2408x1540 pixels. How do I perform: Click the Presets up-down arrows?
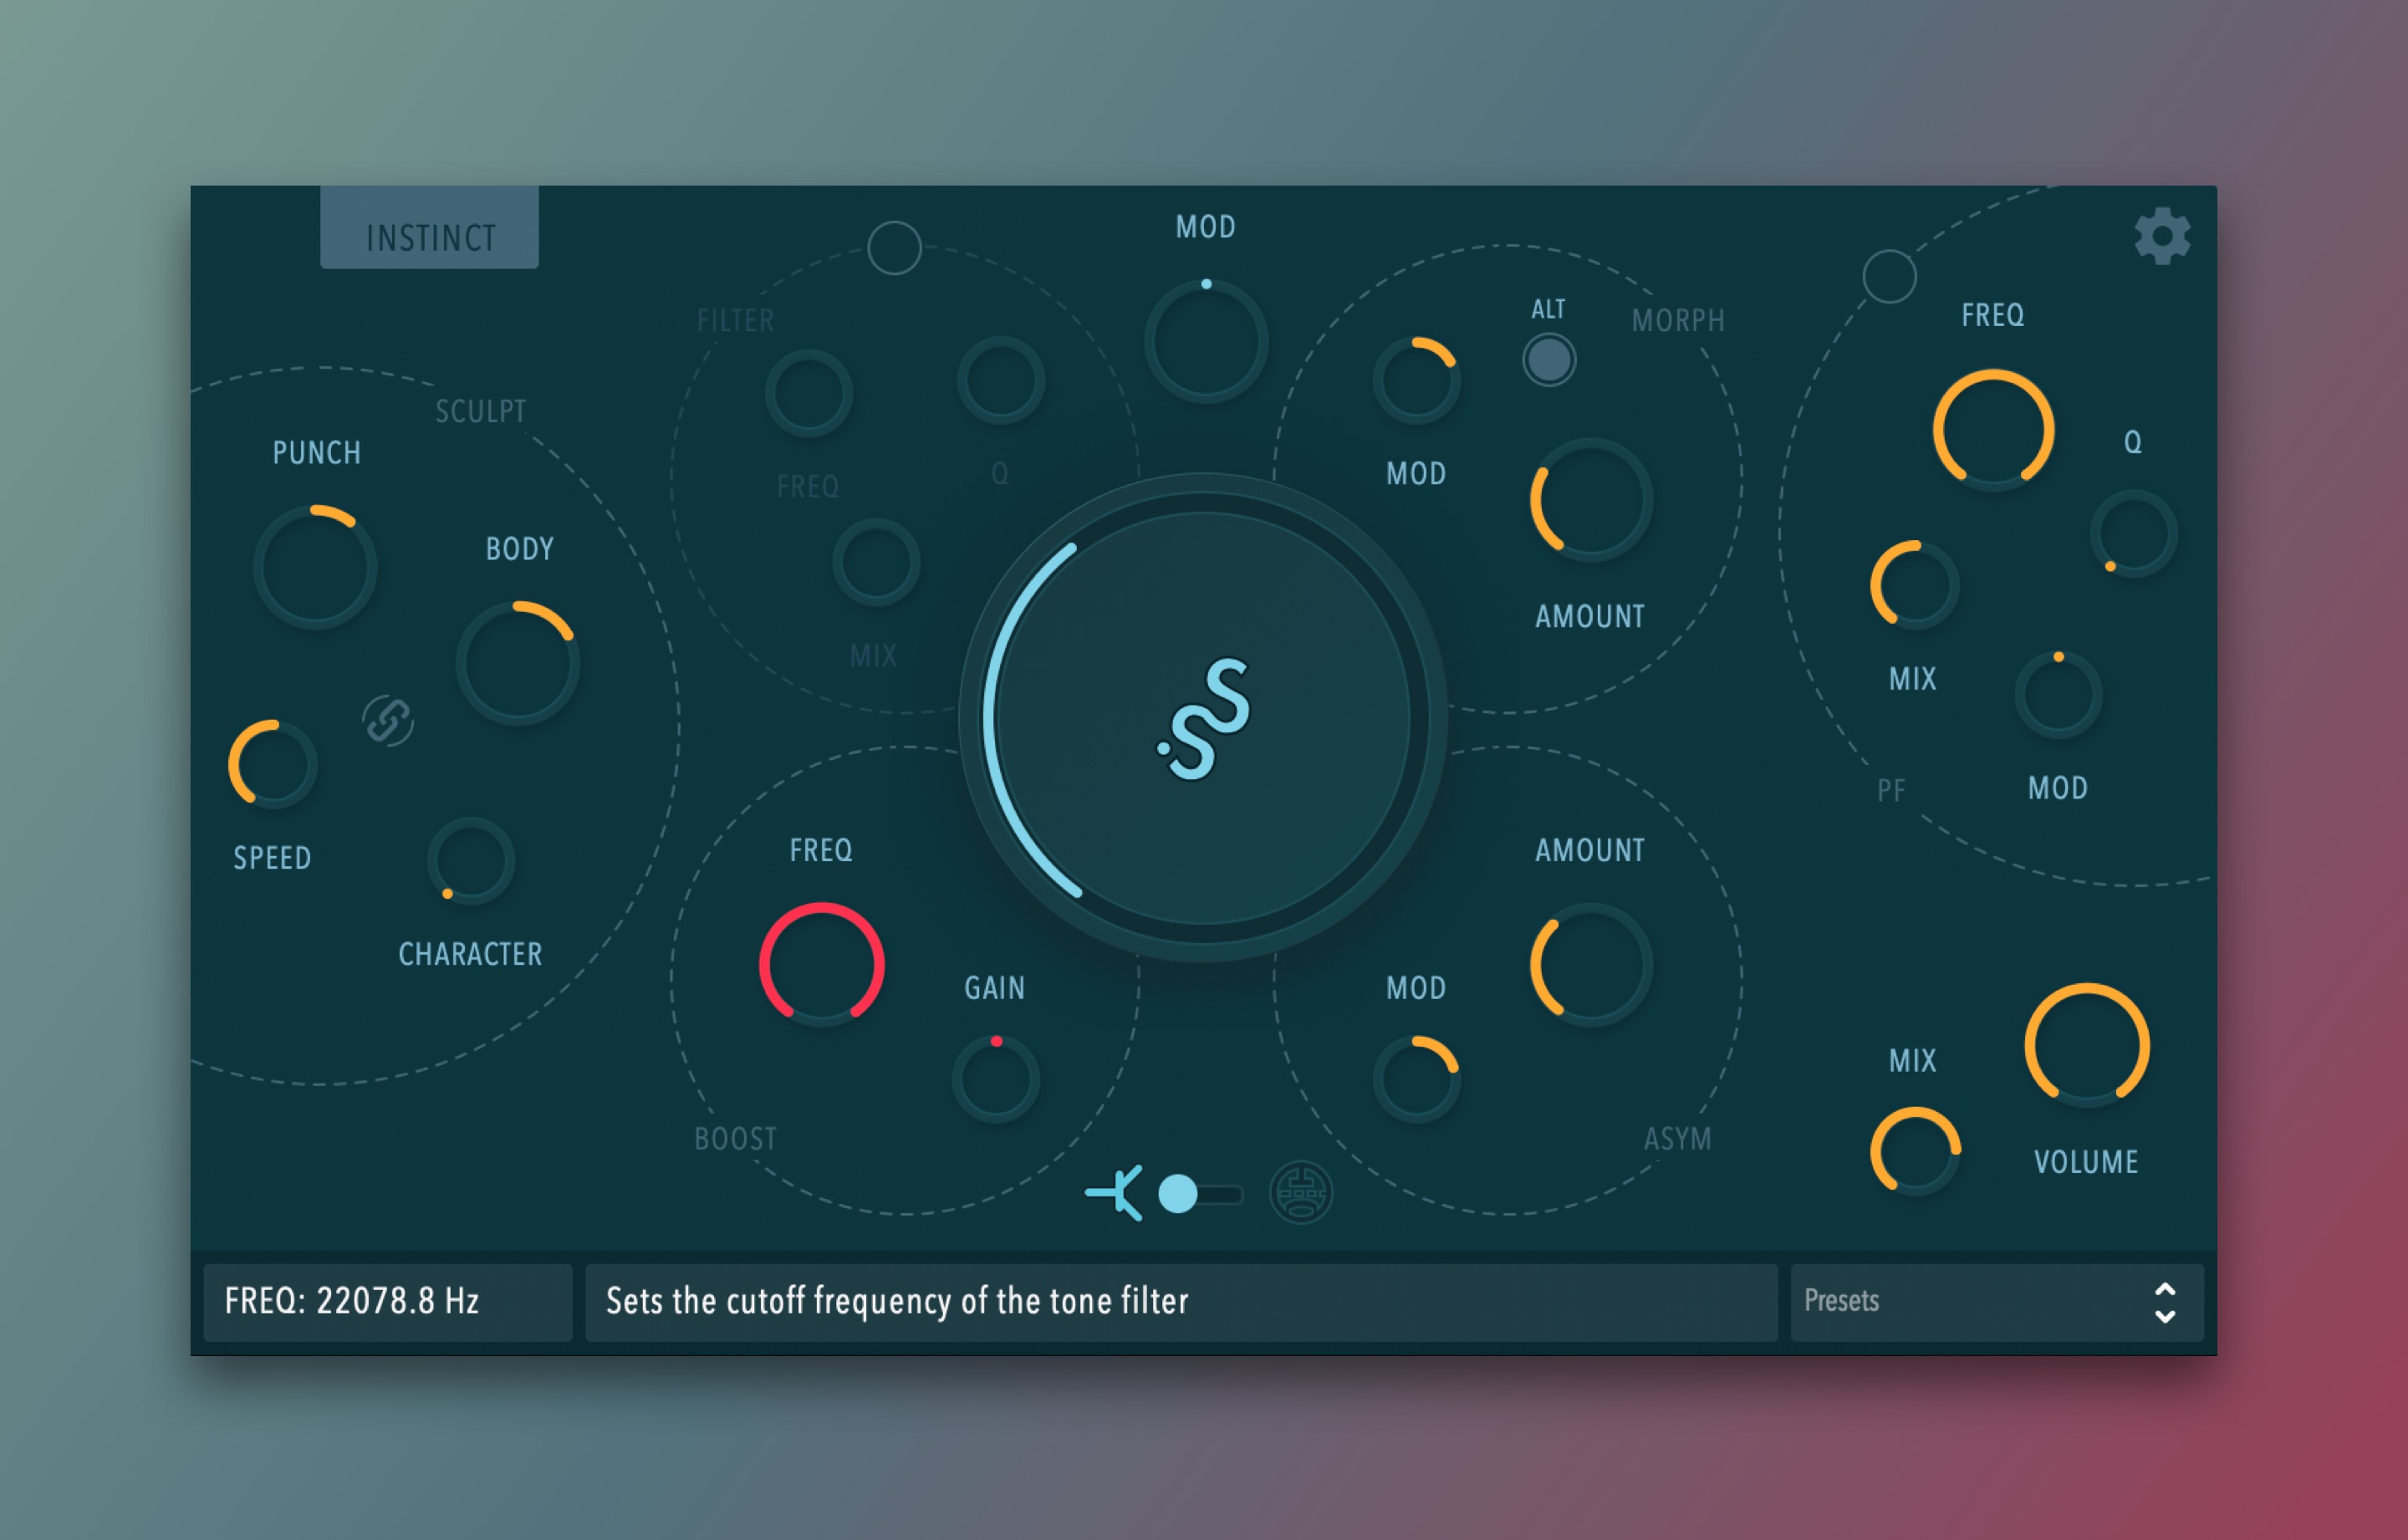(2164, 1302)
